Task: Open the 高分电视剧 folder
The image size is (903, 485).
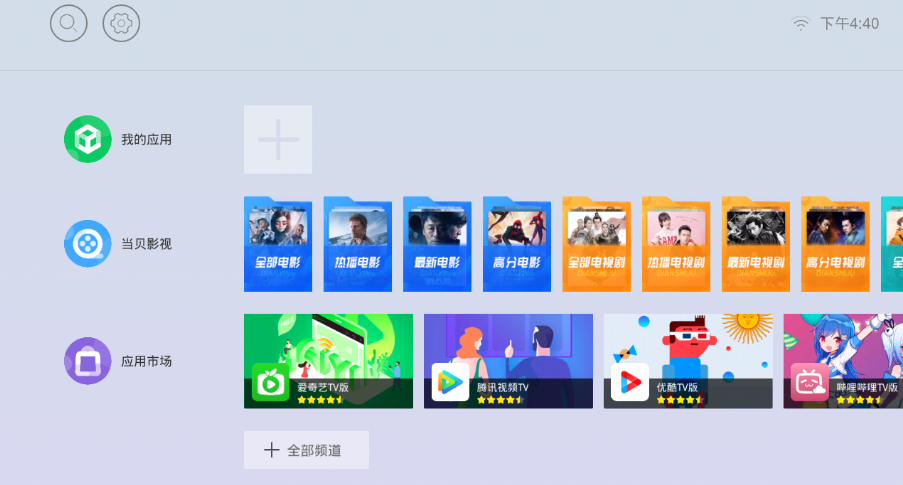Action: tap(835, 244)
